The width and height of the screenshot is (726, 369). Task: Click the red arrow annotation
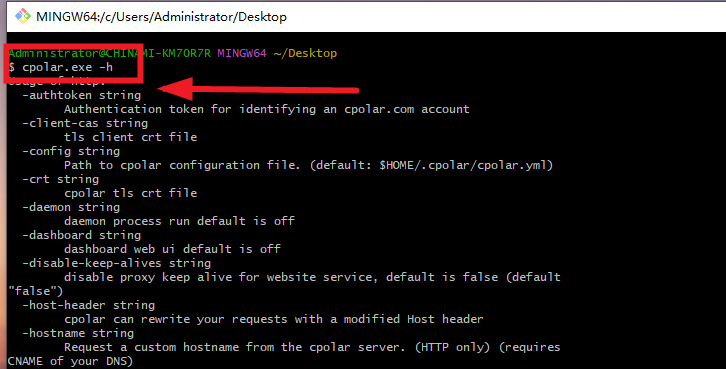(x=258, y=88)
